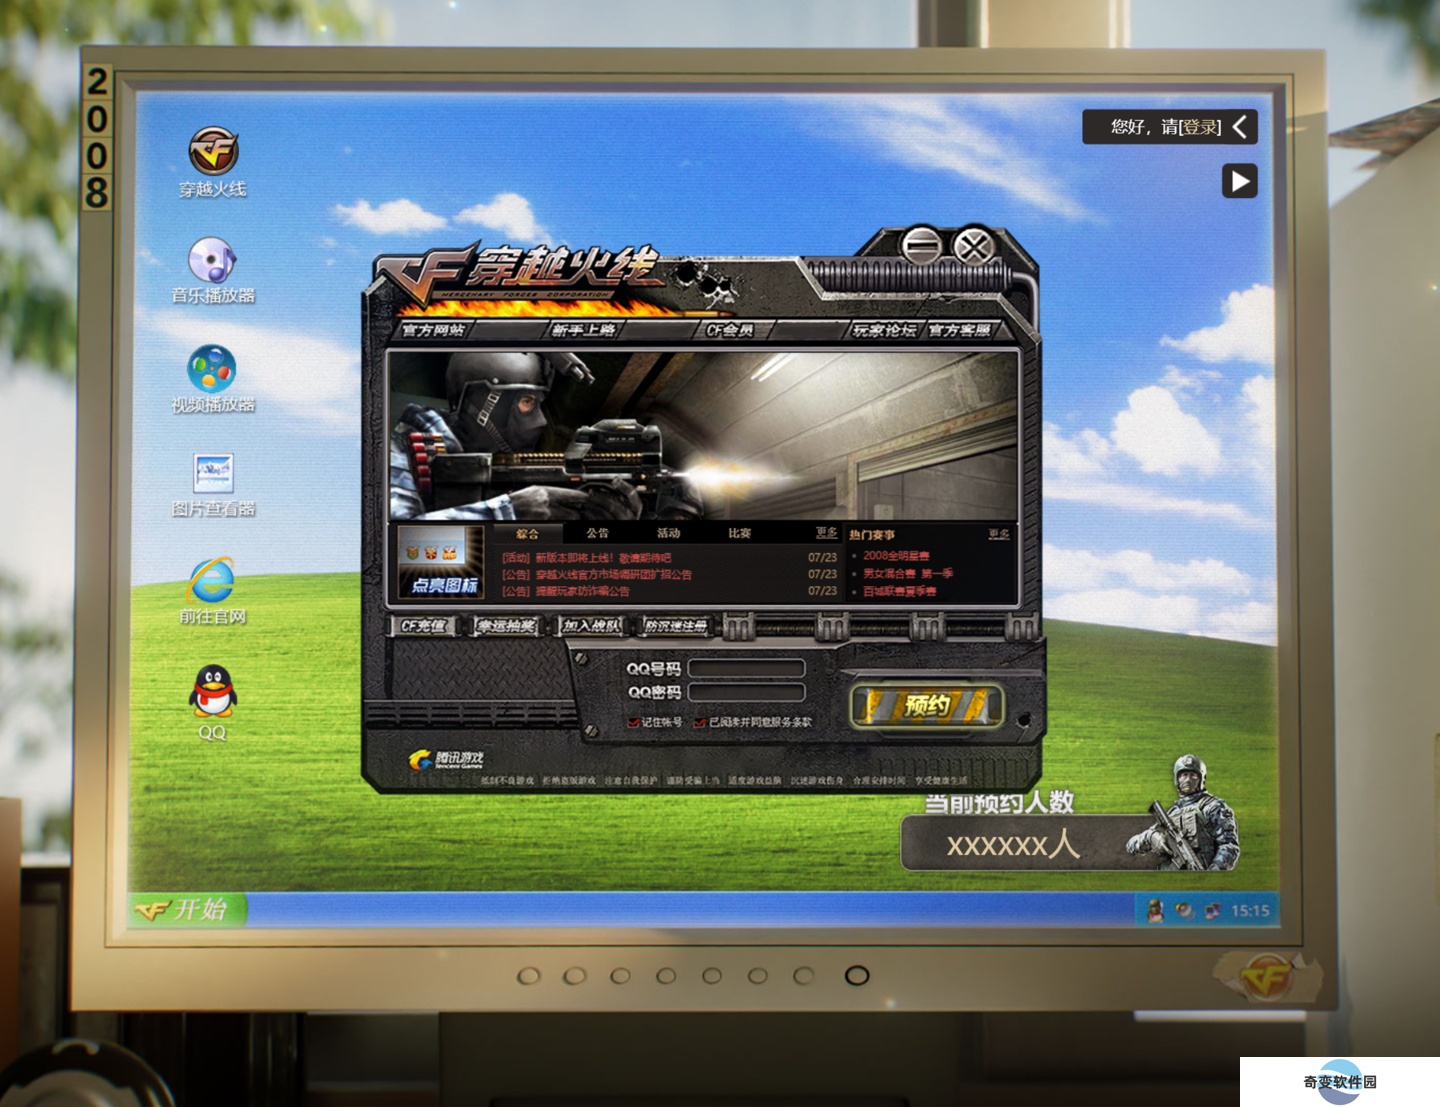Click the 加入战队 button
Image resolution: width=1440 pixels, height=1107 pixels.
pos(590,626)
